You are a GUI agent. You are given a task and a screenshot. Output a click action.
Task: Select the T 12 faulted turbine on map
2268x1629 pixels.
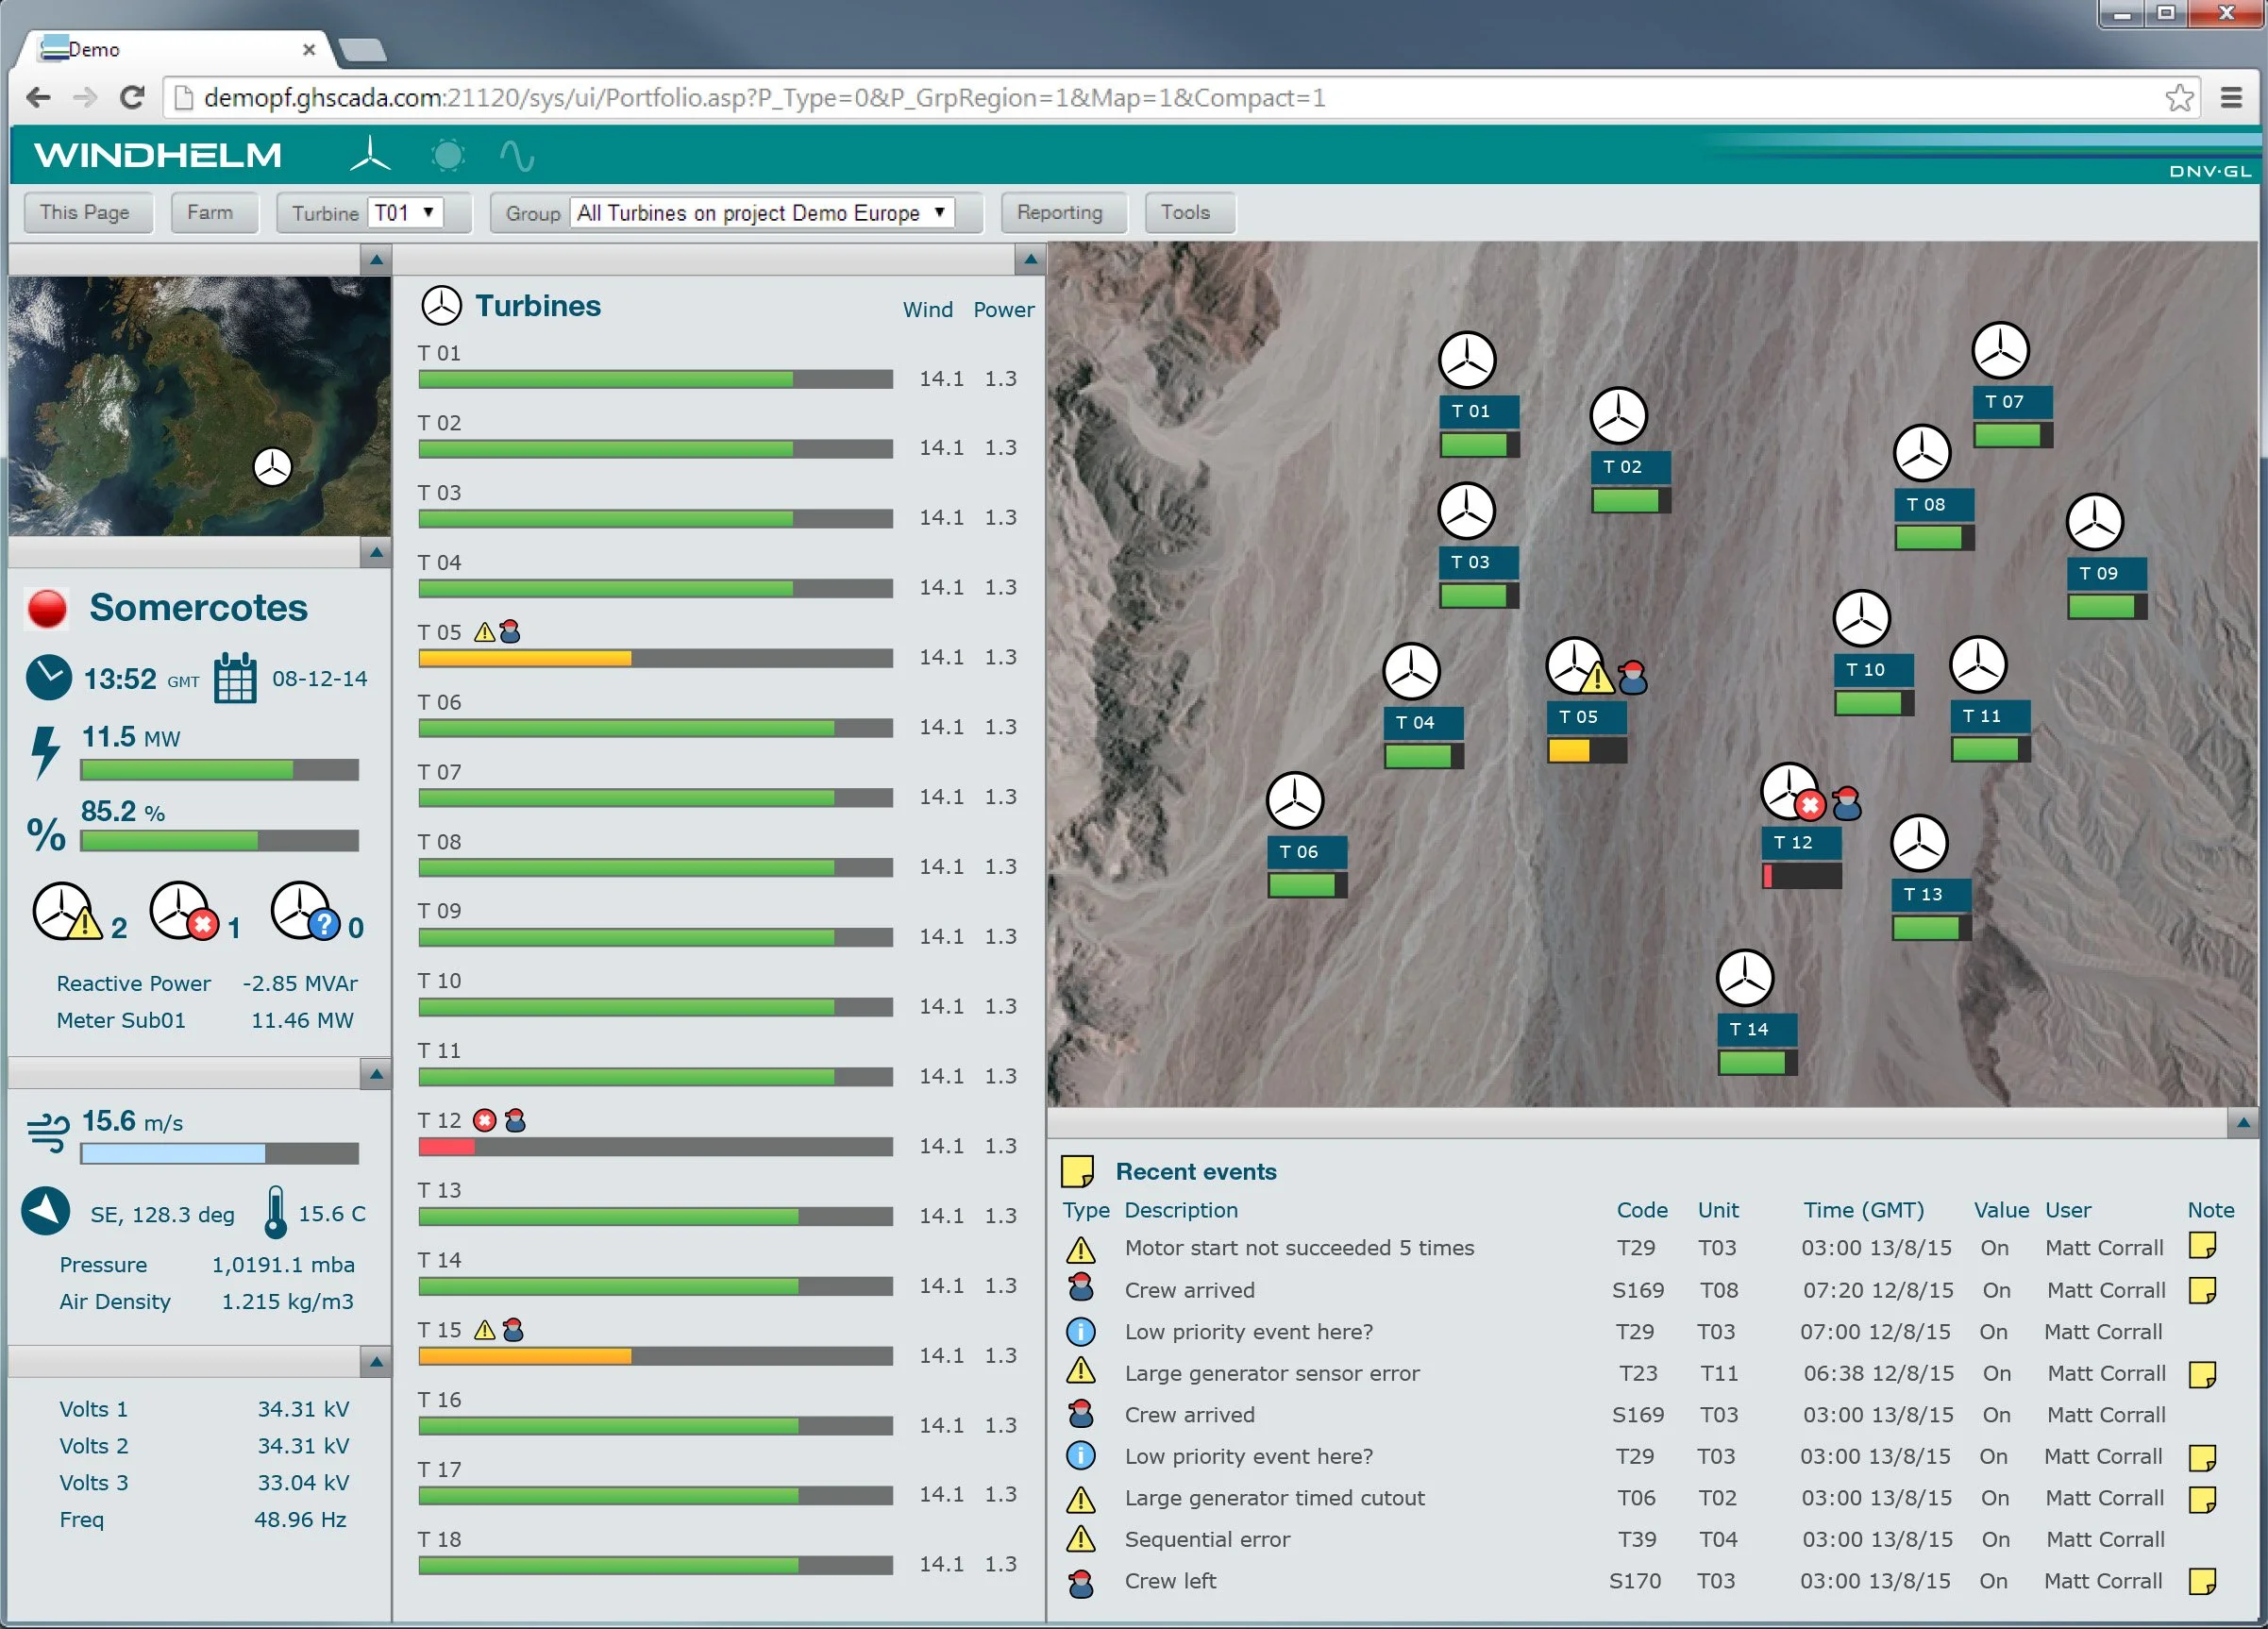1789,791
